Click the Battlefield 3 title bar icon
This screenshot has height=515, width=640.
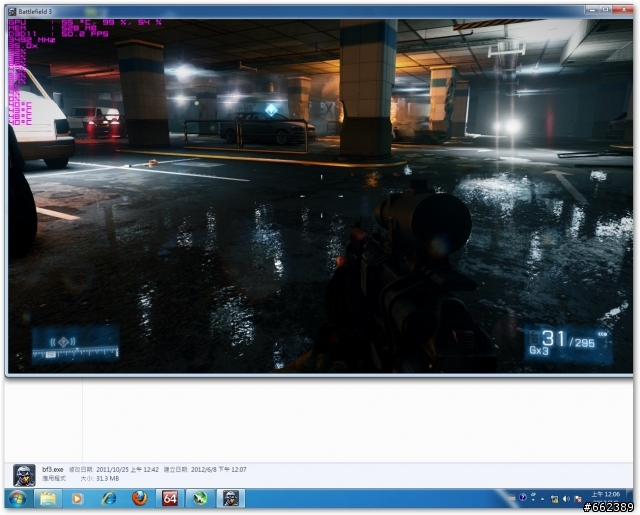pyautogui.click(x=12, y=11)
